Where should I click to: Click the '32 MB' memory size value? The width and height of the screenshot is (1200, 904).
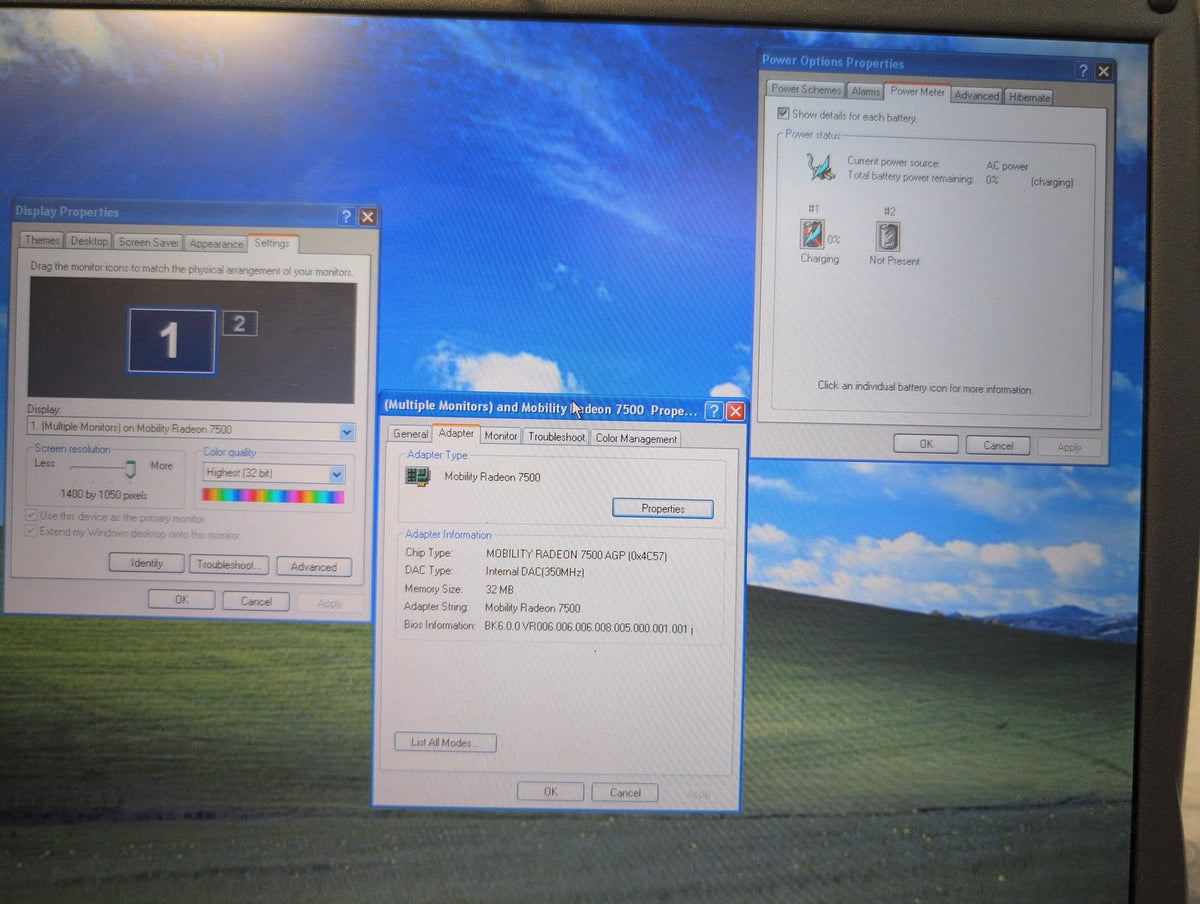coord(500,590)
